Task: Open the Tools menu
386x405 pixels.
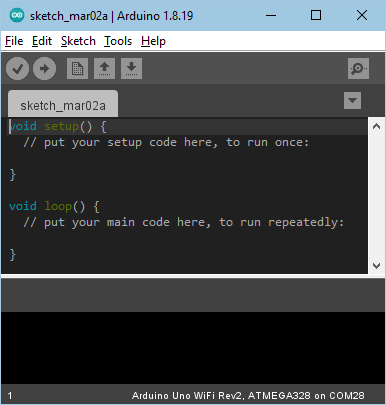Action: tap(118, 41)
